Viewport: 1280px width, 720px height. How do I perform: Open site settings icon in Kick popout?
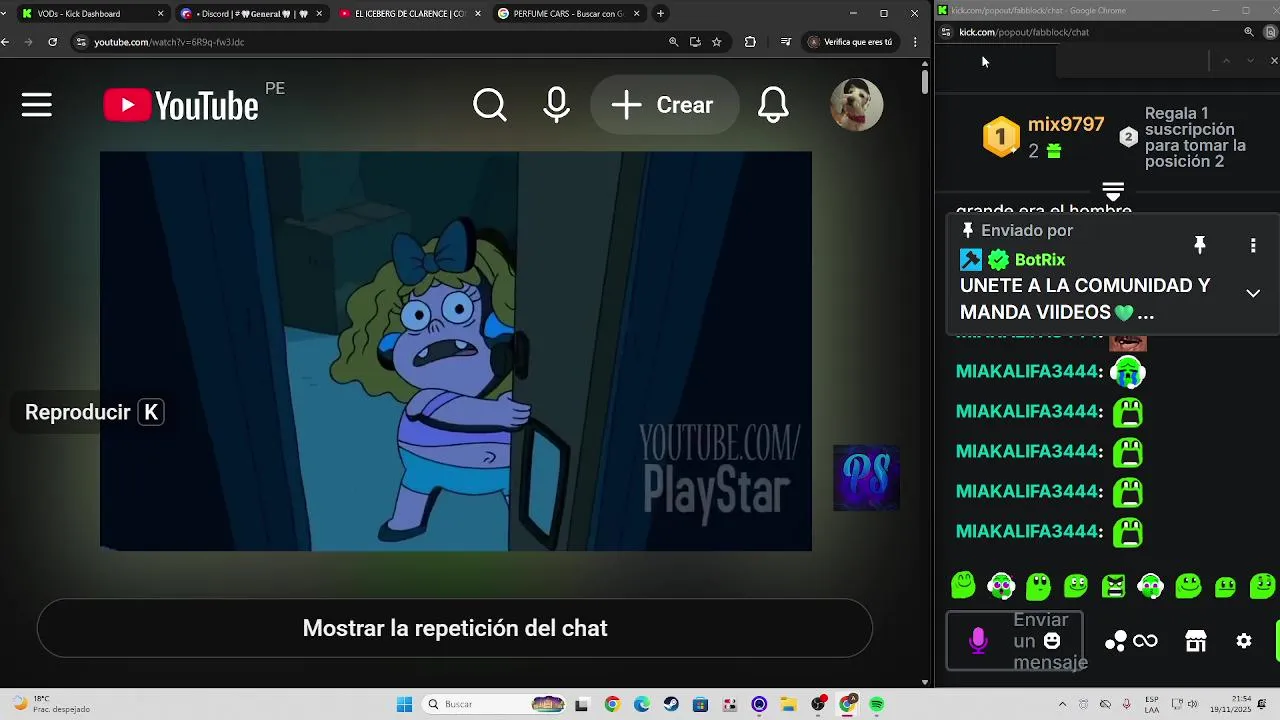[945, 32]
